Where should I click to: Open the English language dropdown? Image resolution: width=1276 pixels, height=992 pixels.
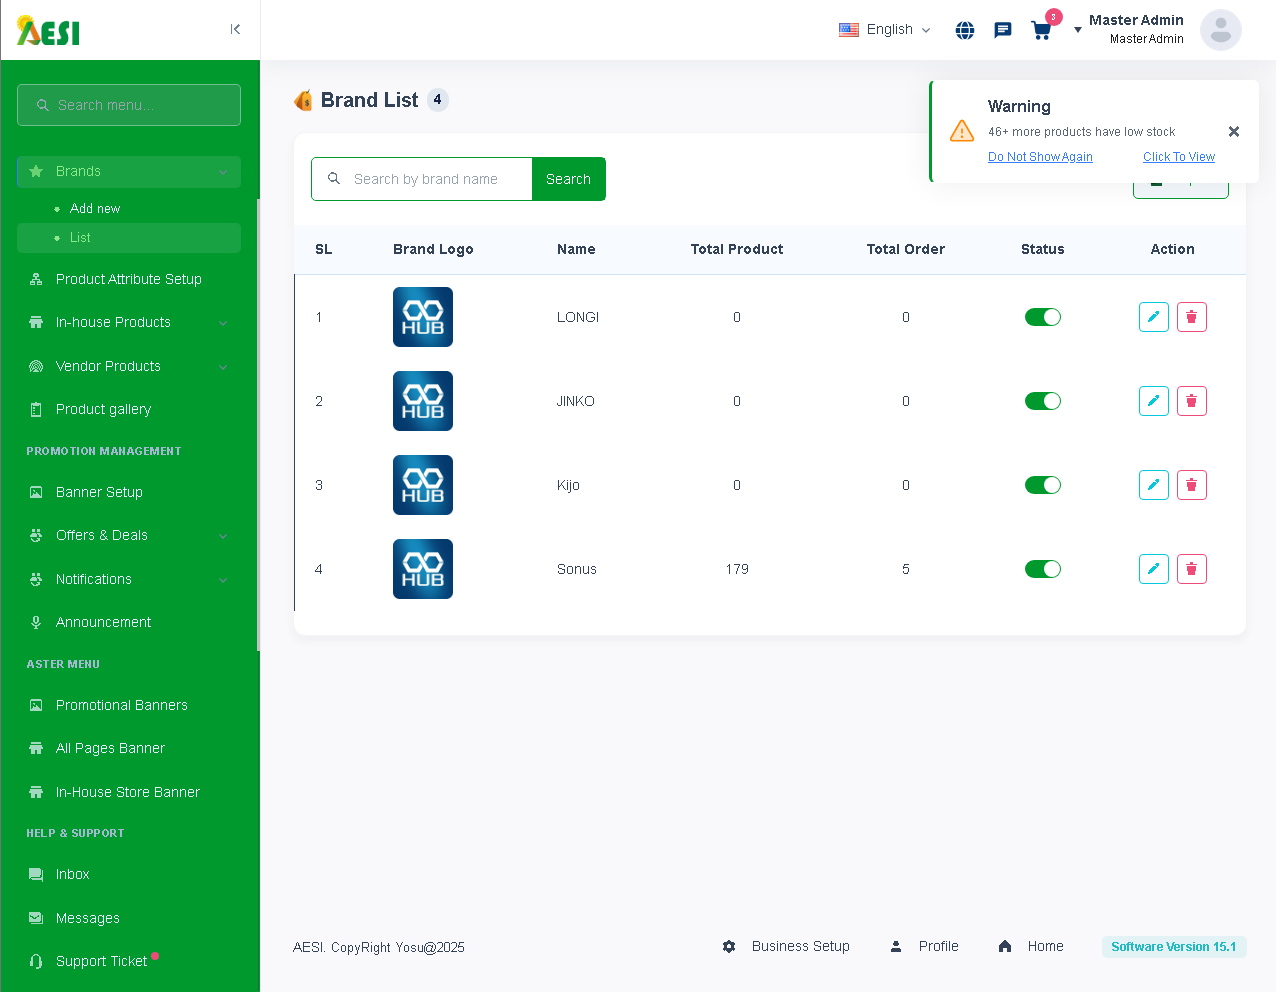click(x=885, y=30)
